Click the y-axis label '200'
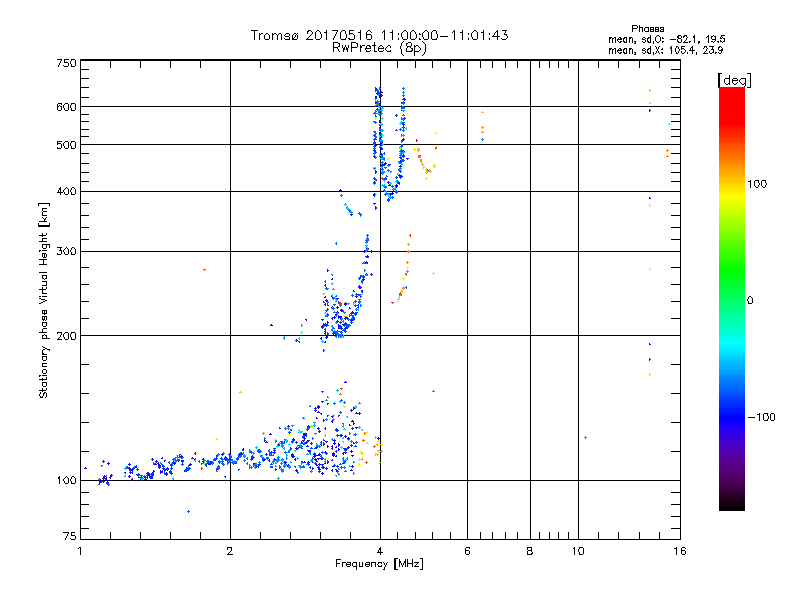The height and width of the screenshot is (600, 800). tap(66, 336)
